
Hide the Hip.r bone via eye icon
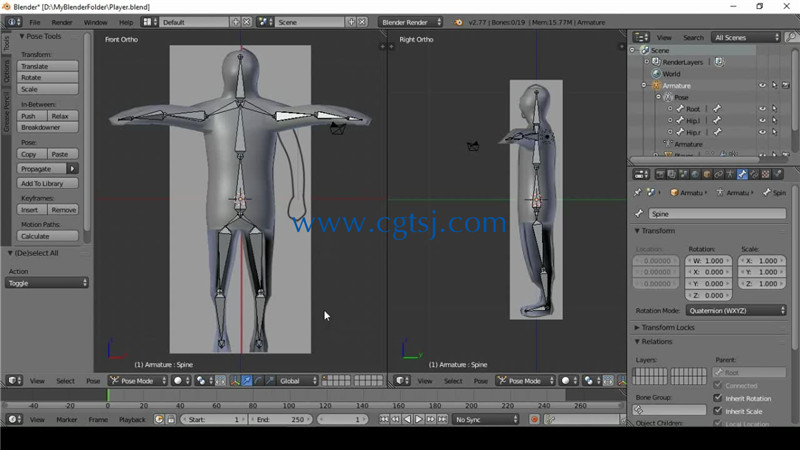click(x=762, y=132)
